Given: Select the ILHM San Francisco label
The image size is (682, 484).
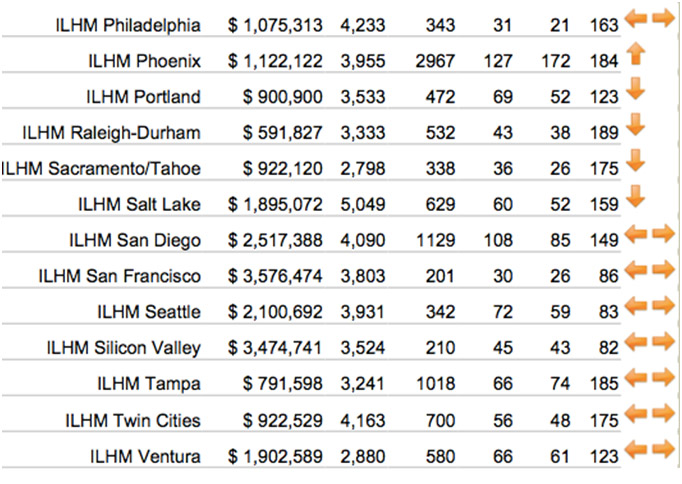Looking at the screenshot, I should [x=120, y=276].
